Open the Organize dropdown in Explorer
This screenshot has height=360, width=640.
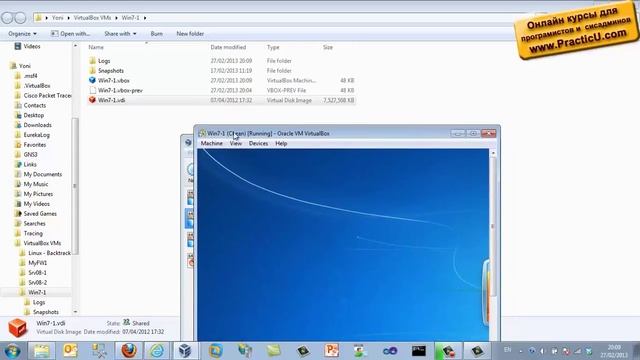pyautogui.click(x=22, y=34)
